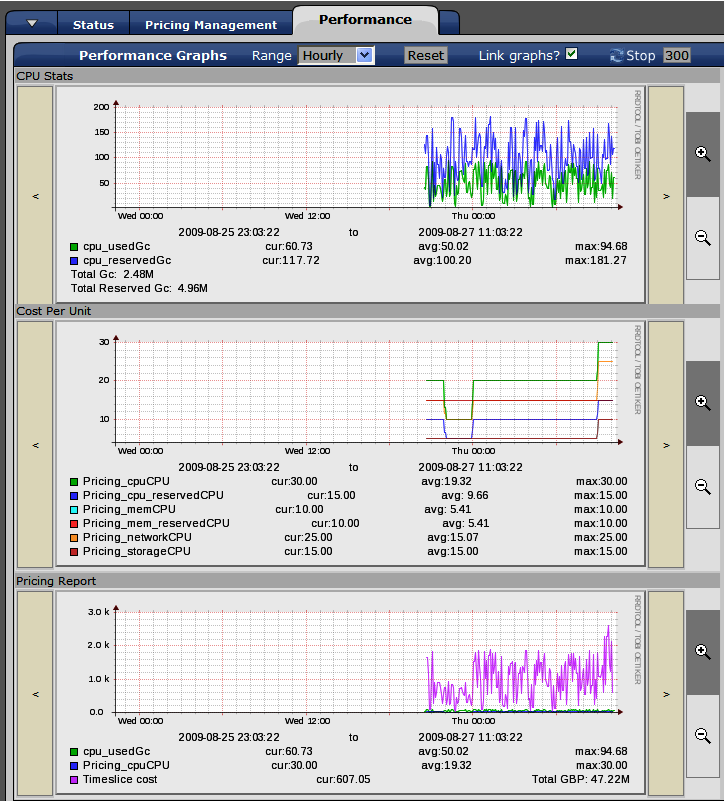Zoom in on the CPU Stats graph
The height and width of the screenshot is (801, 725).
(702, 153)
